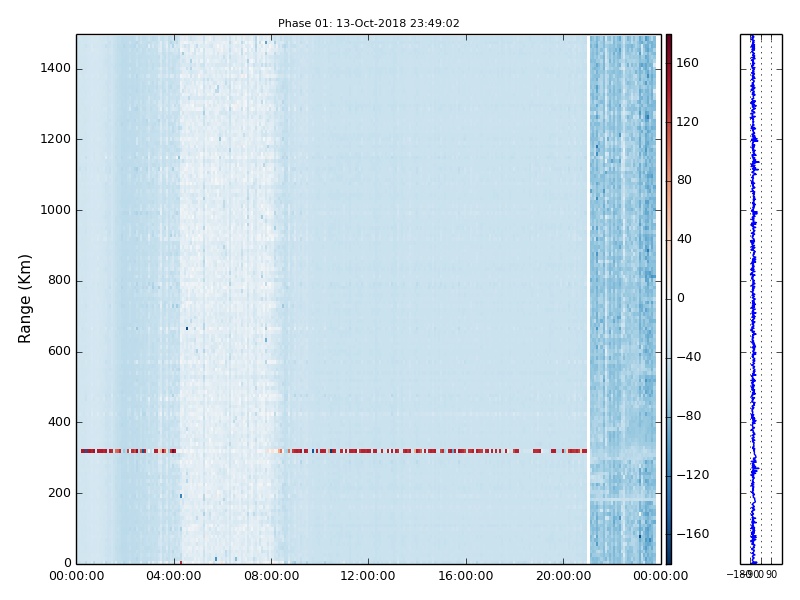The image size is (800, 600).
Task: Click the colorbar label −80
Action: tap(689, 416)
